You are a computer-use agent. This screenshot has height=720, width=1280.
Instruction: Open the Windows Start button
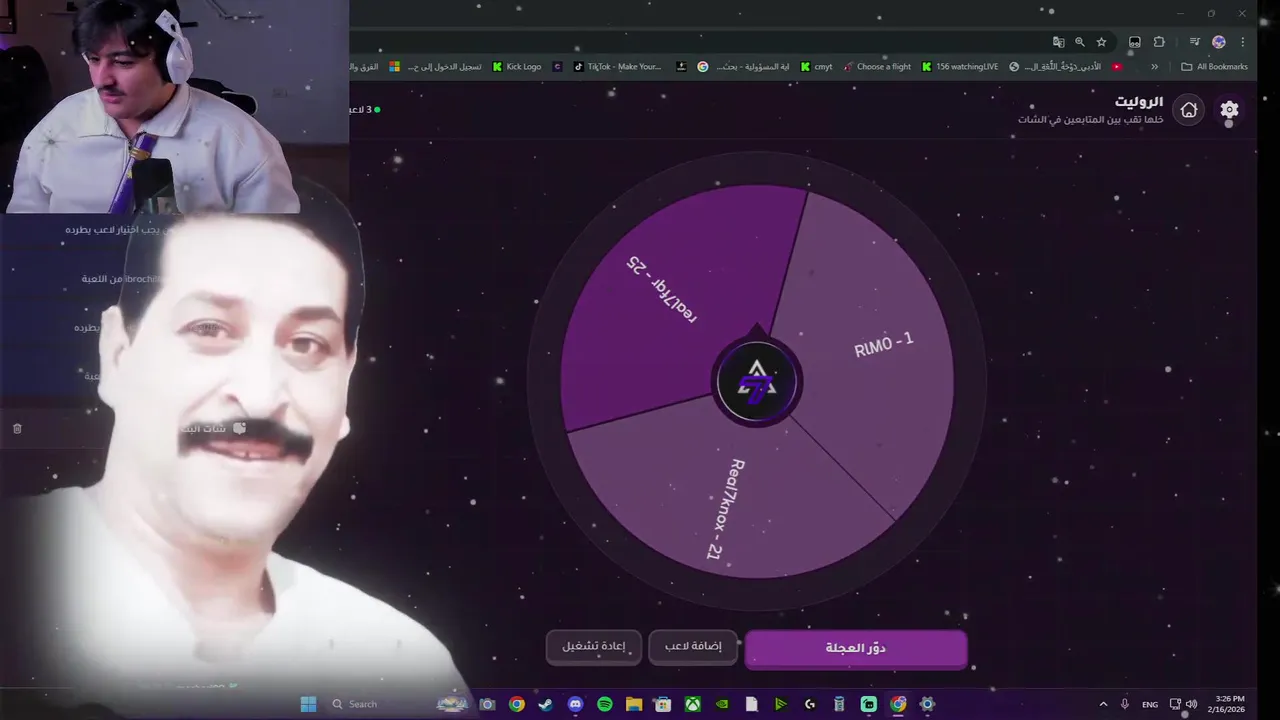[308, 704]
